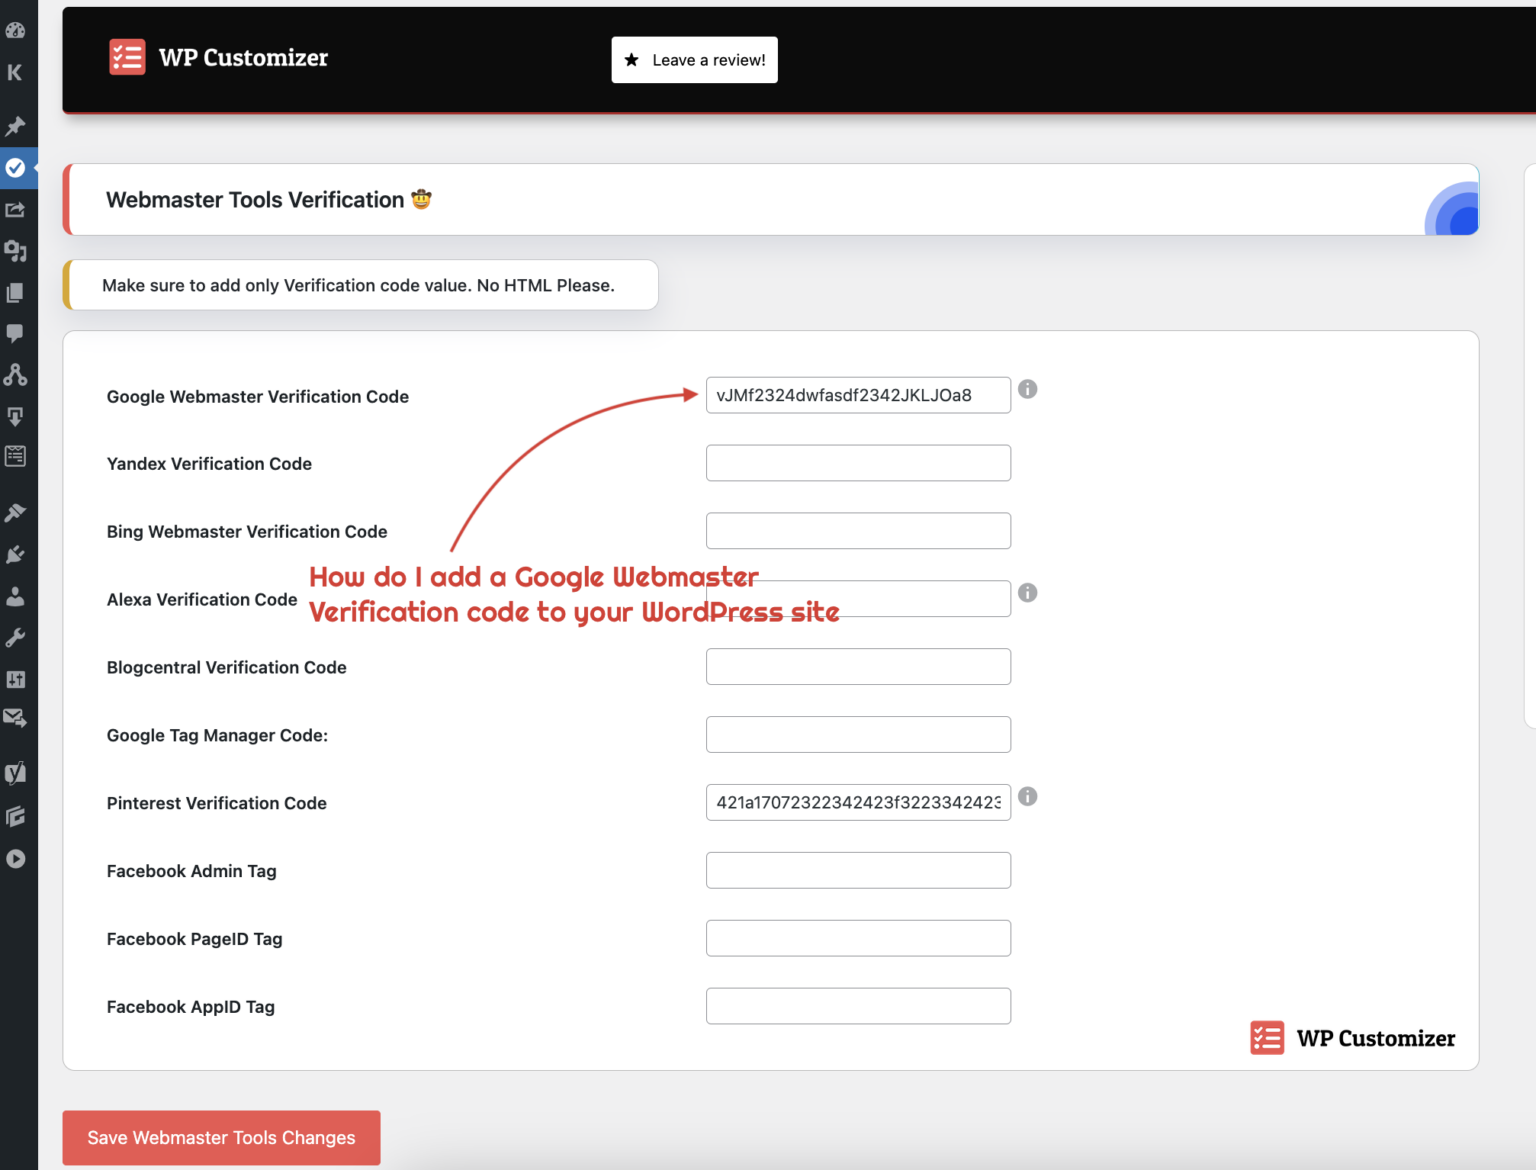
Task: Open Comments via the speech bubble icon
Action: 16,333
